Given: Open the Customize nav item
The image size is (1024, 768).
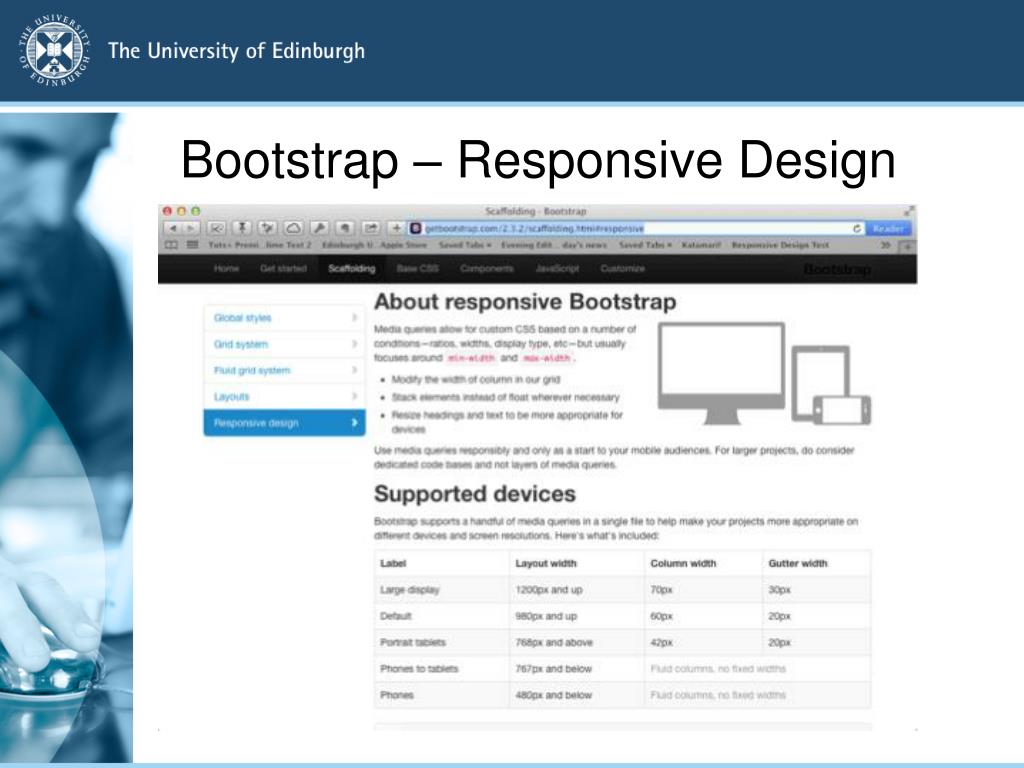Looking at the screenshot, I should click(x=622, y=268).
